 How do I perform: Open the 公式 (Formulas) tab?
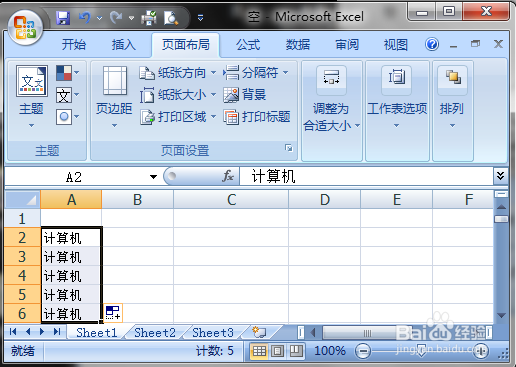[248, 45]
